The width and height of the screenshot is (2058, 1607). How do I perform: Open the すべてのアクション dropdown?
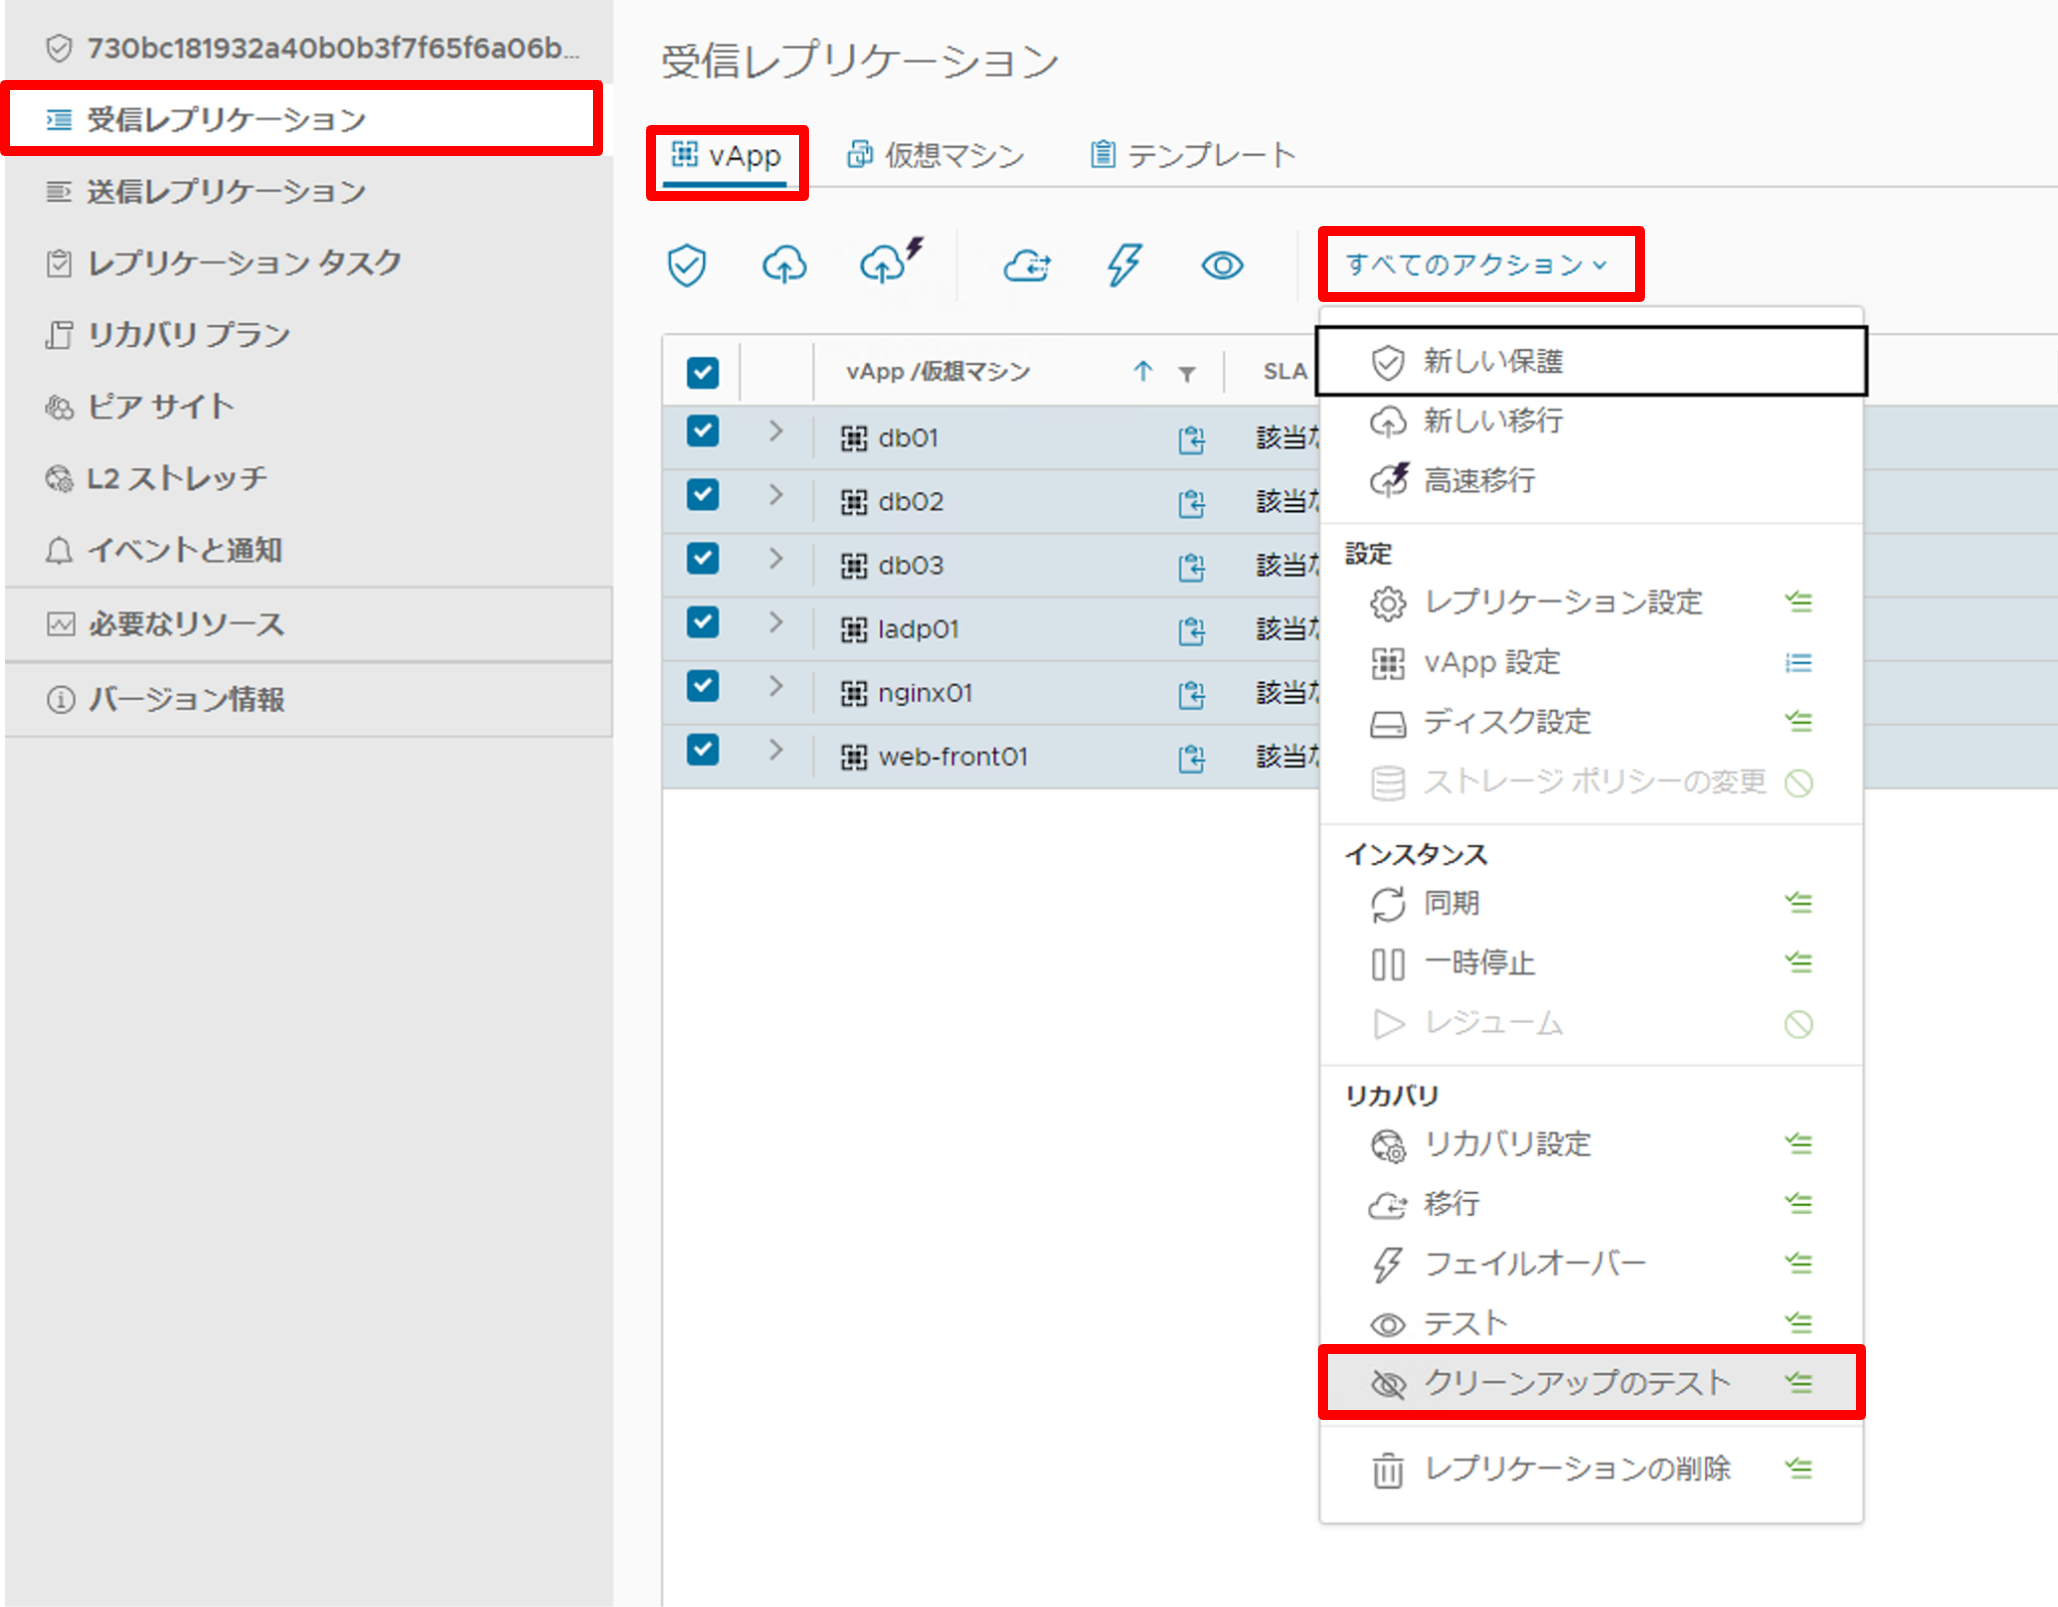(x=1481, y=265)
